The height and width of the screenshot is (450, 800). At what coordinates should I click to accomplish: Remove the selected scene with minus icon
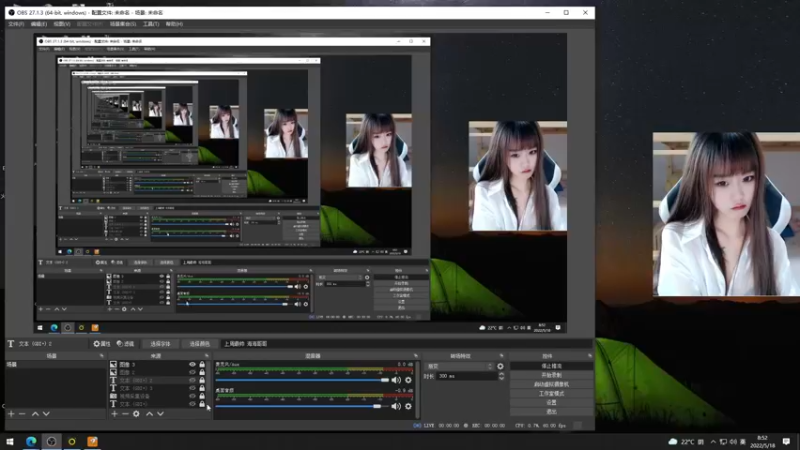click(22, 414)
